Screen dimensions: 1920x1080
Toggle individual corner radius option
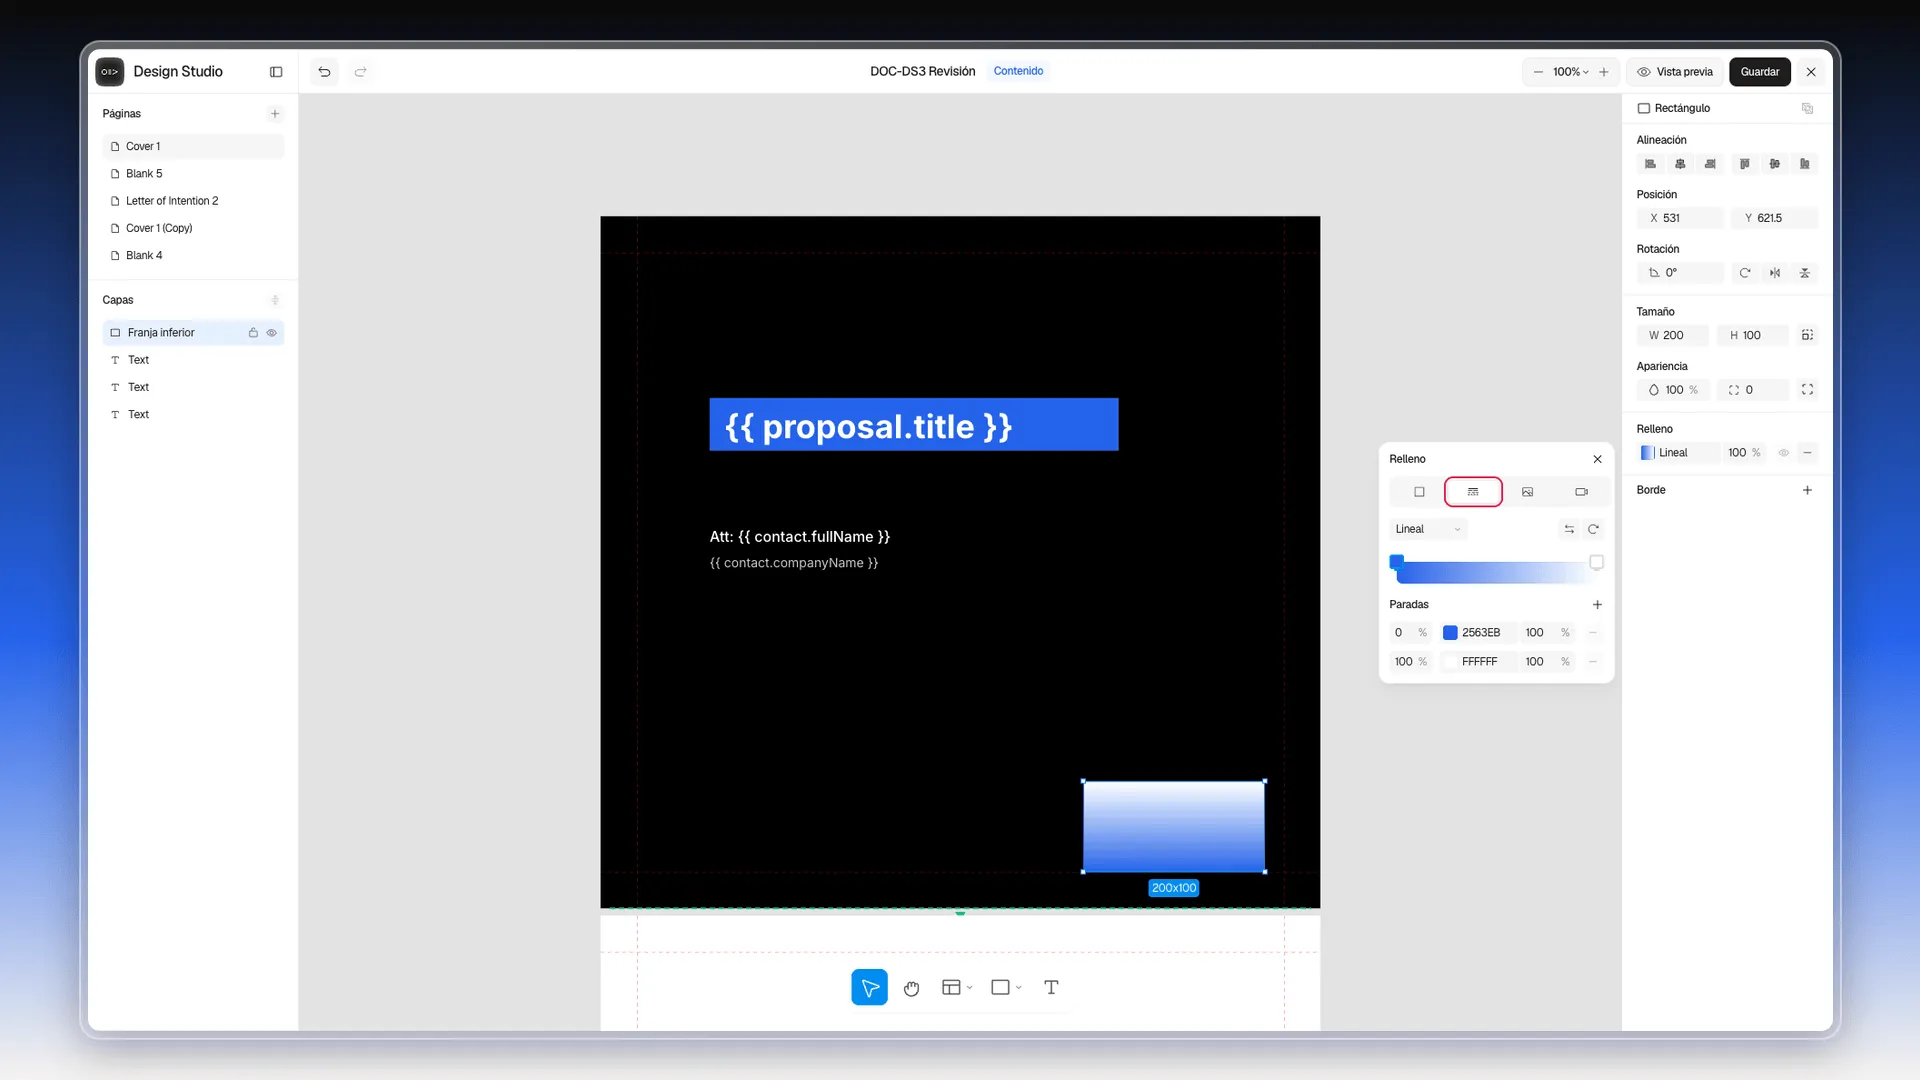pyautogui.click(x=1807, y=390)
